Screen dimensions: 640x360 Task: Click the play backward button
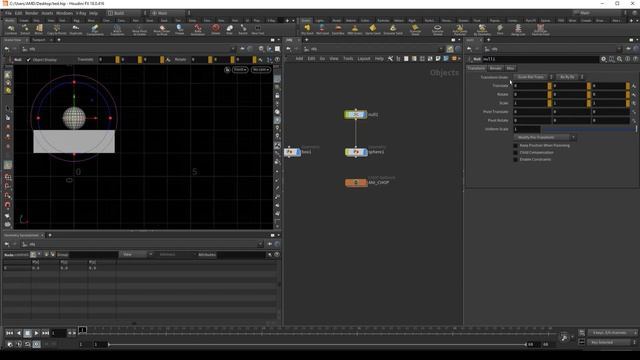click(x=18, y=333)
